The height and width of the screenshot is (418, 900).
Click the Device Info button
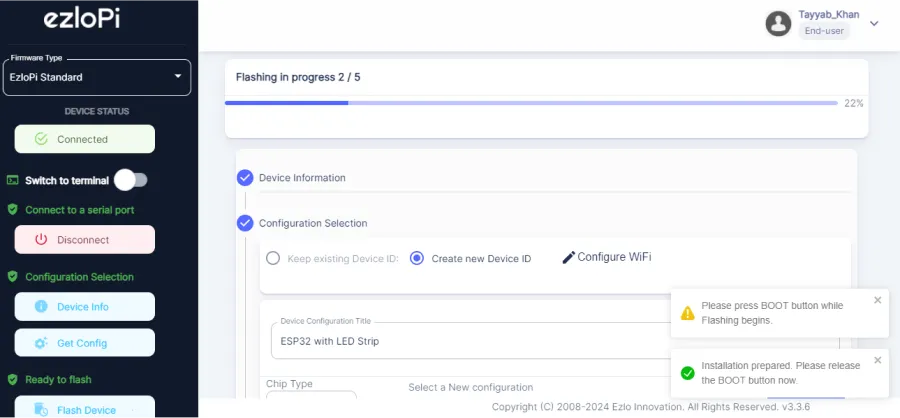pyautogui.click(x=85, y=306)
